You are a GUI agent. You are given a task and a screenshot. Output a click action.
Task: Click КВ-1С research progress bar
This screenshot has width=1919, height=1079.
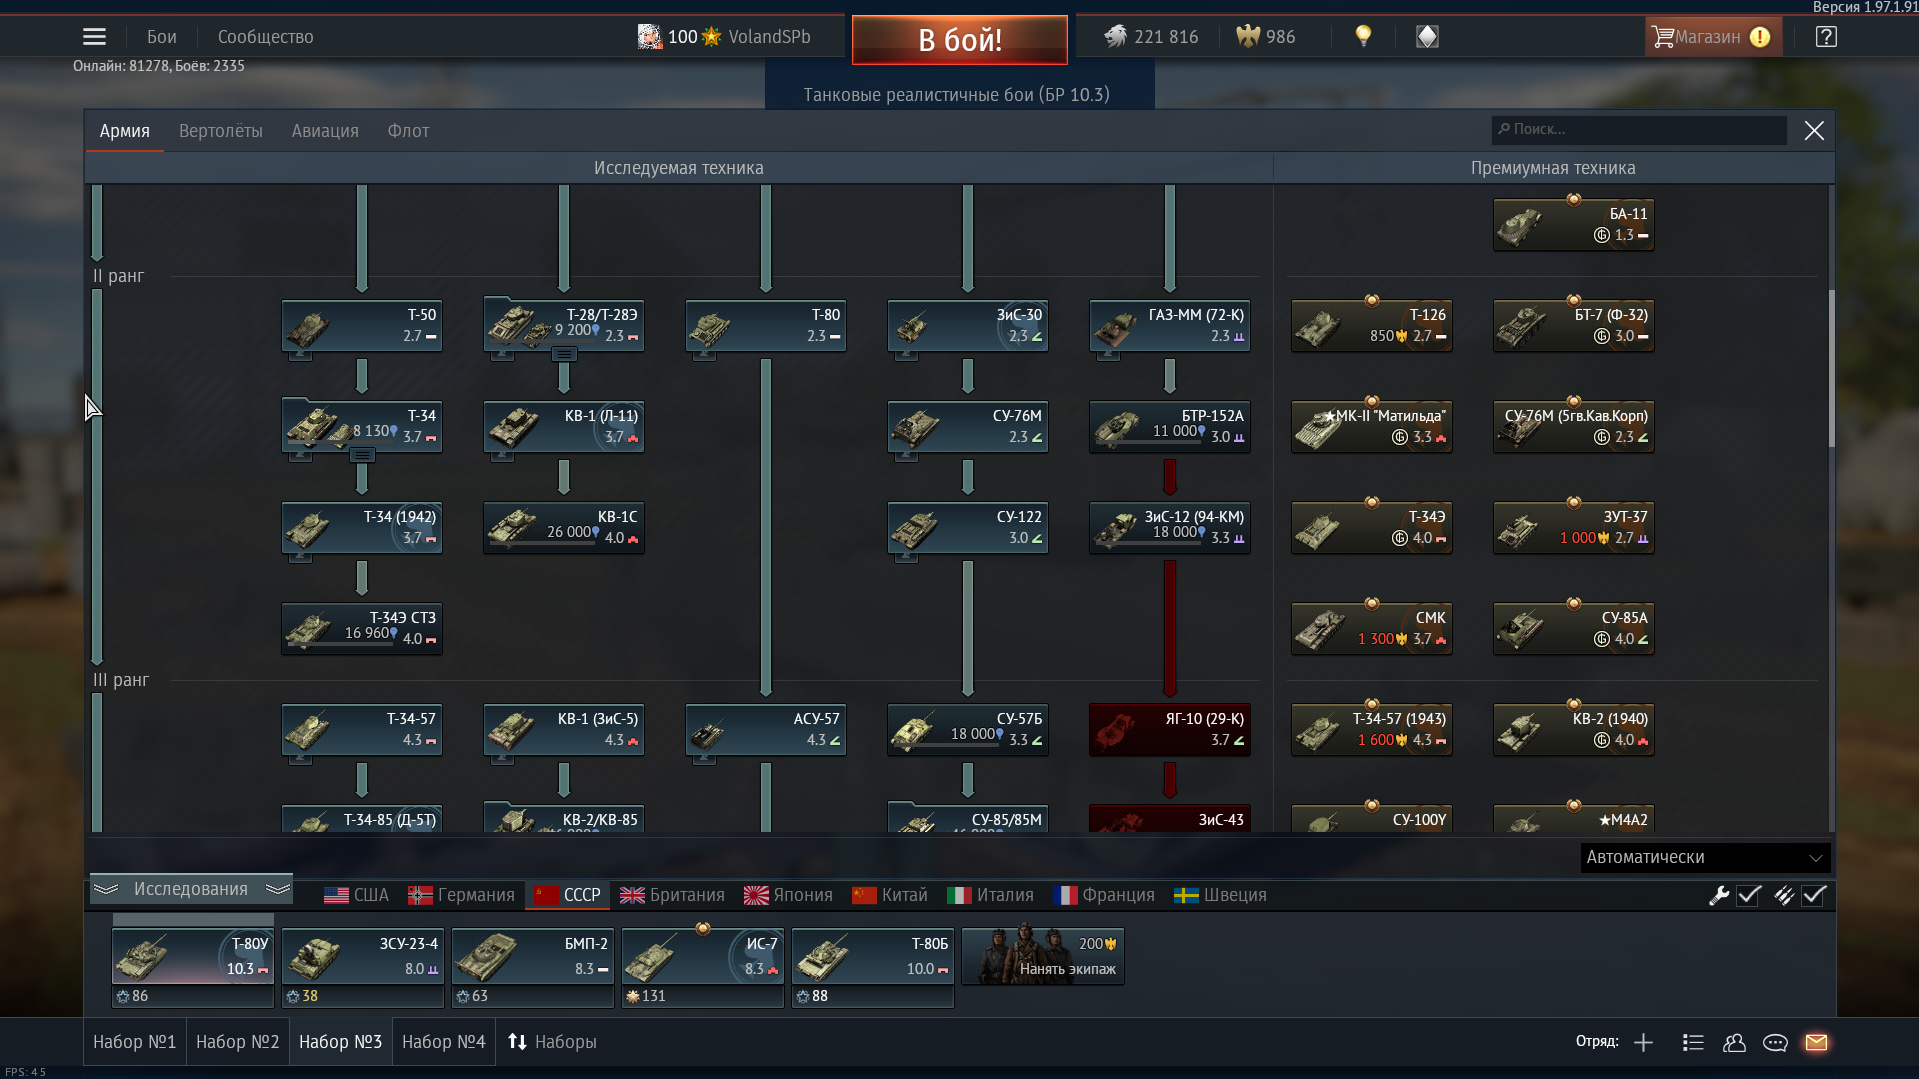point(545,544)
